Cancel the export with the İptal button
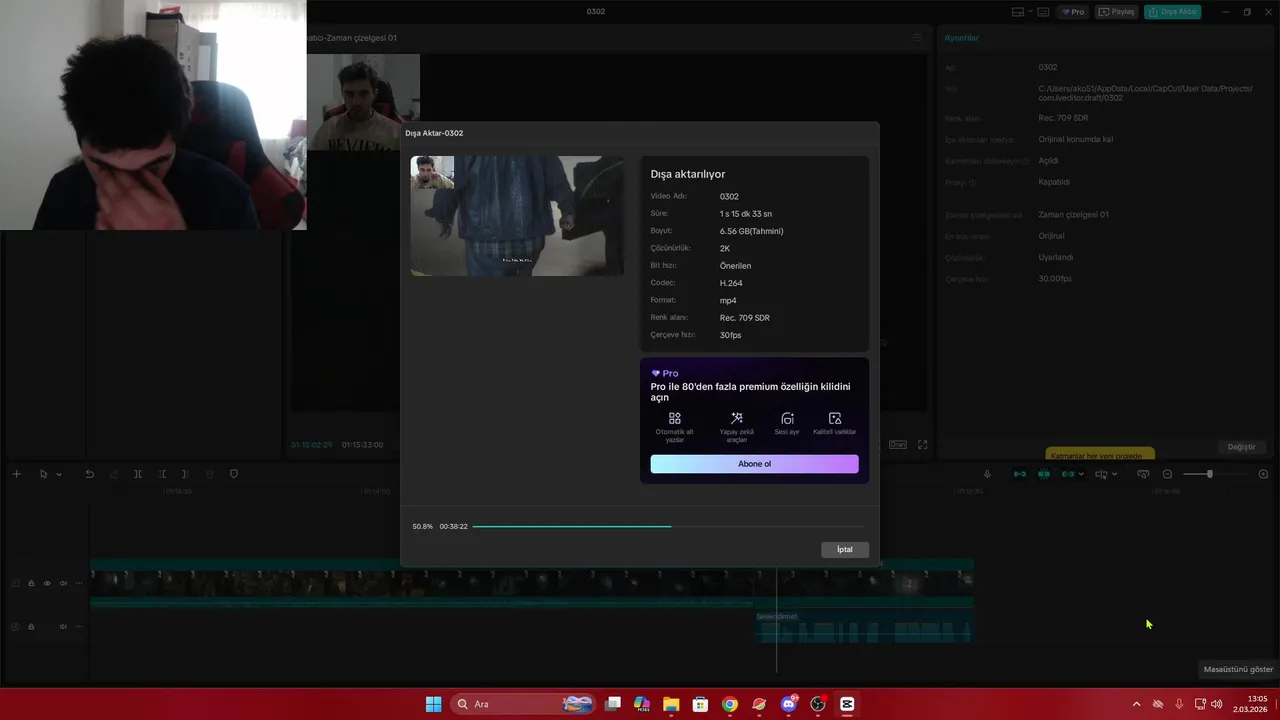The width and height of the screenshot is (1280, 720). point(845,549)
